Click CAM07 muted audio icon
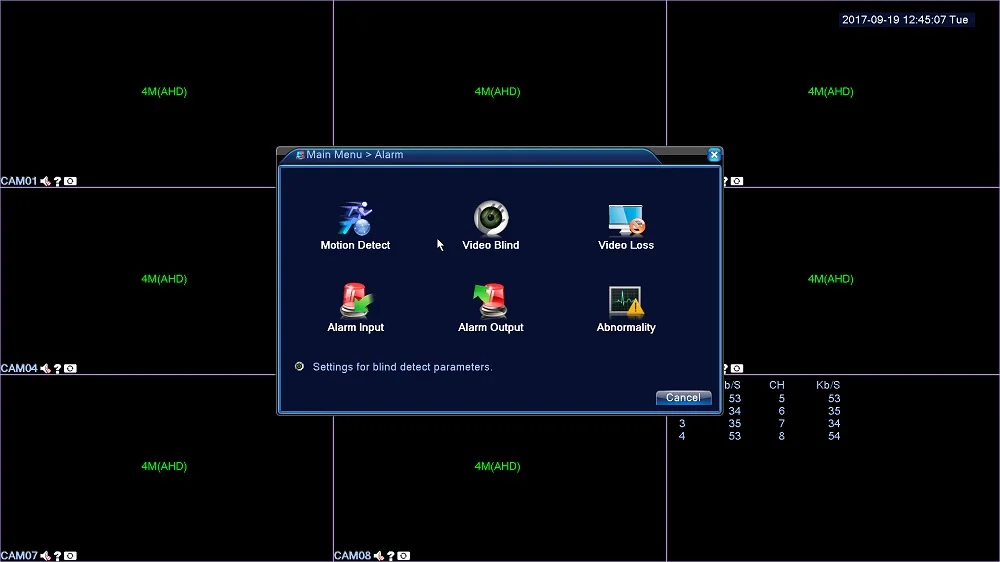The image size is (1000, 562). [x=45, y=556]
